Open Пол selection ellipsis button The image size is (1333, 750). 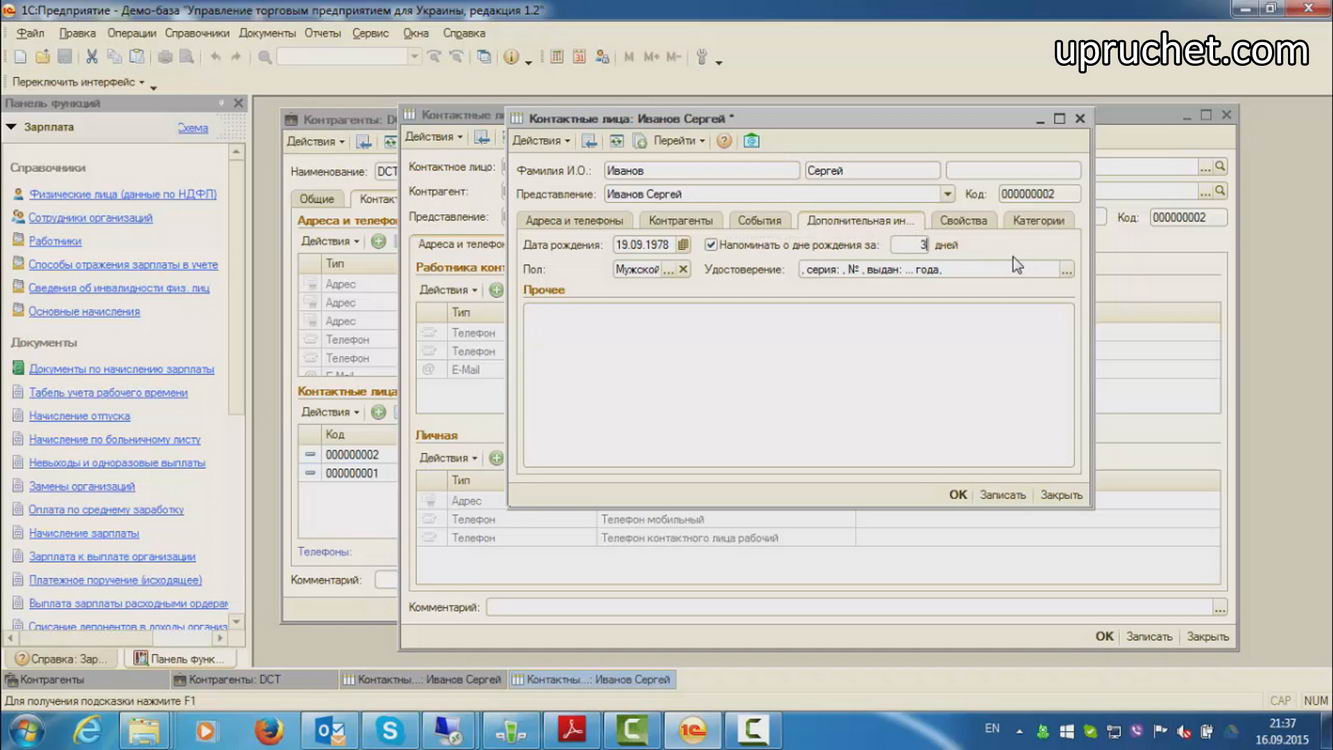(668, 269)
